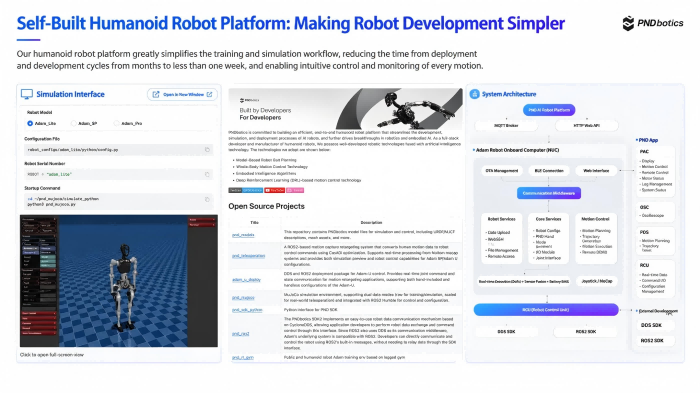Open the pnd_teleoperation repository link
This screenshot has height=393, width=700.
[x=248, y=256]
